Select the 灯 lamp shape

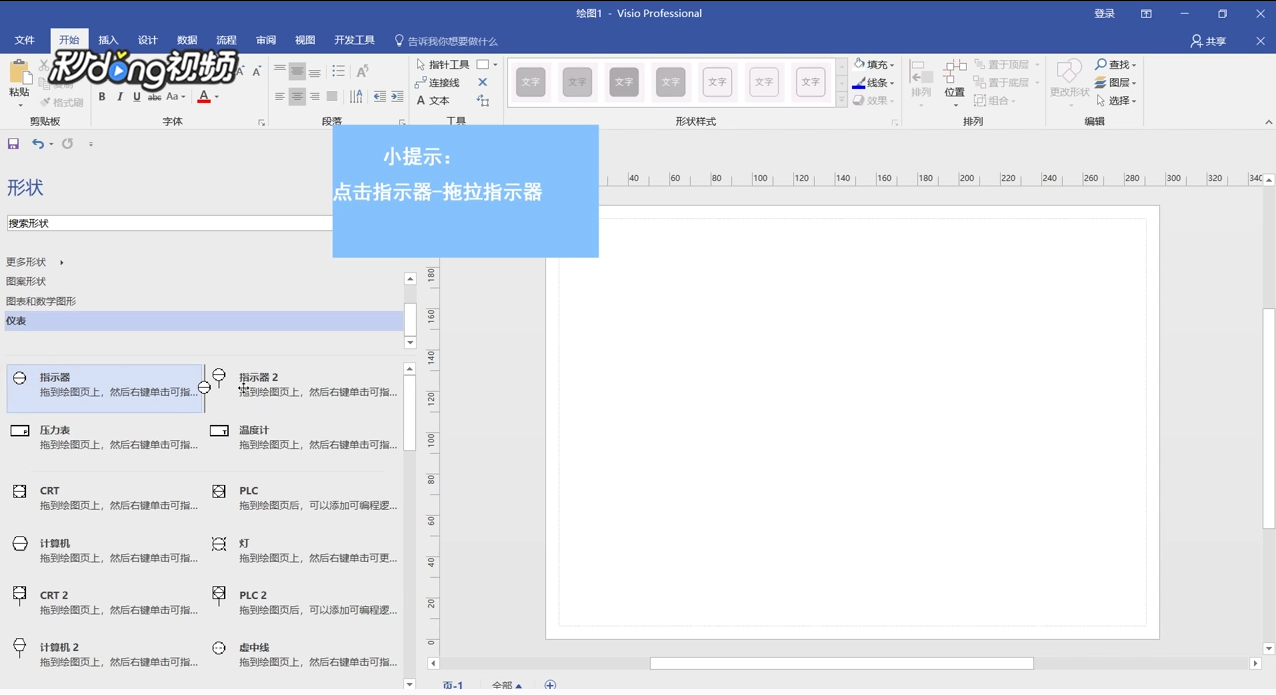(304, 550)
